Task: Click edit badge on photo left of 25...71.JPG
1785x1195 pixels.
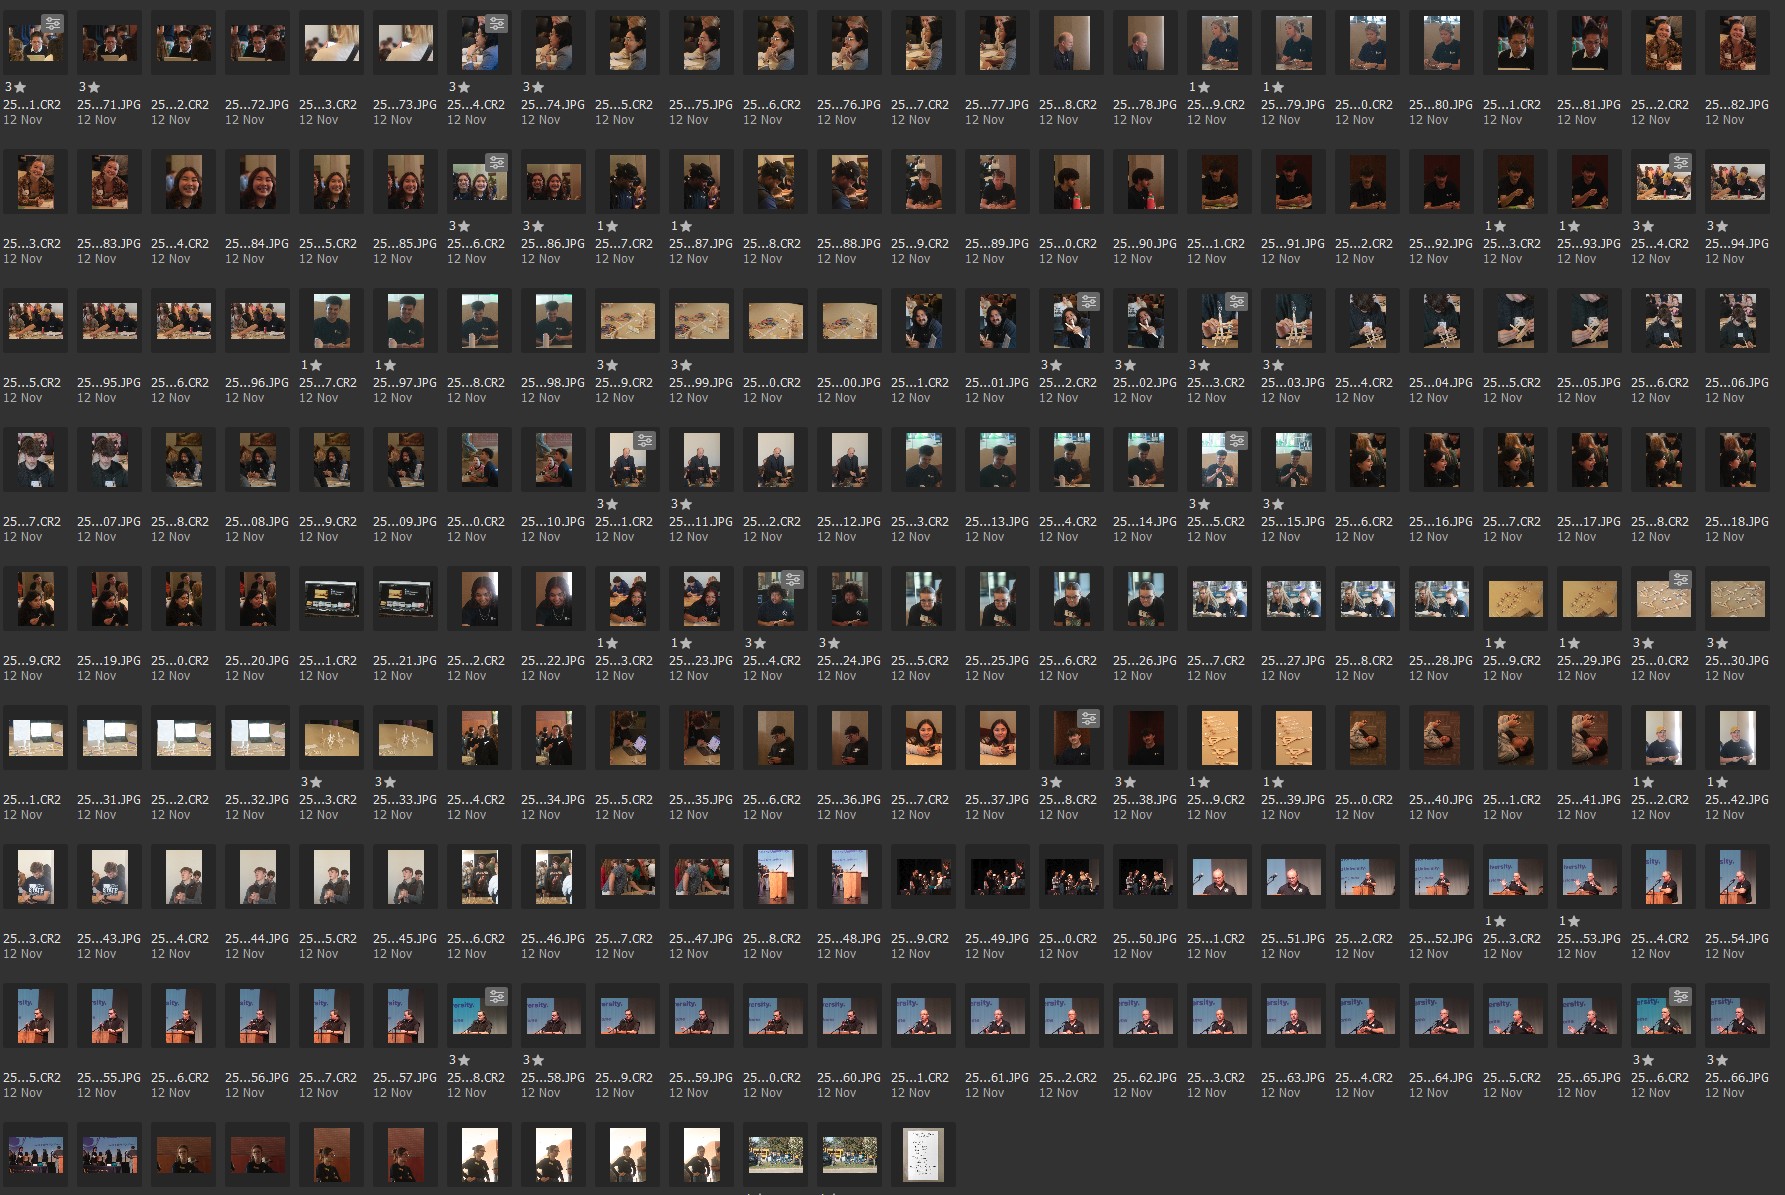Action: click(52, 23)
